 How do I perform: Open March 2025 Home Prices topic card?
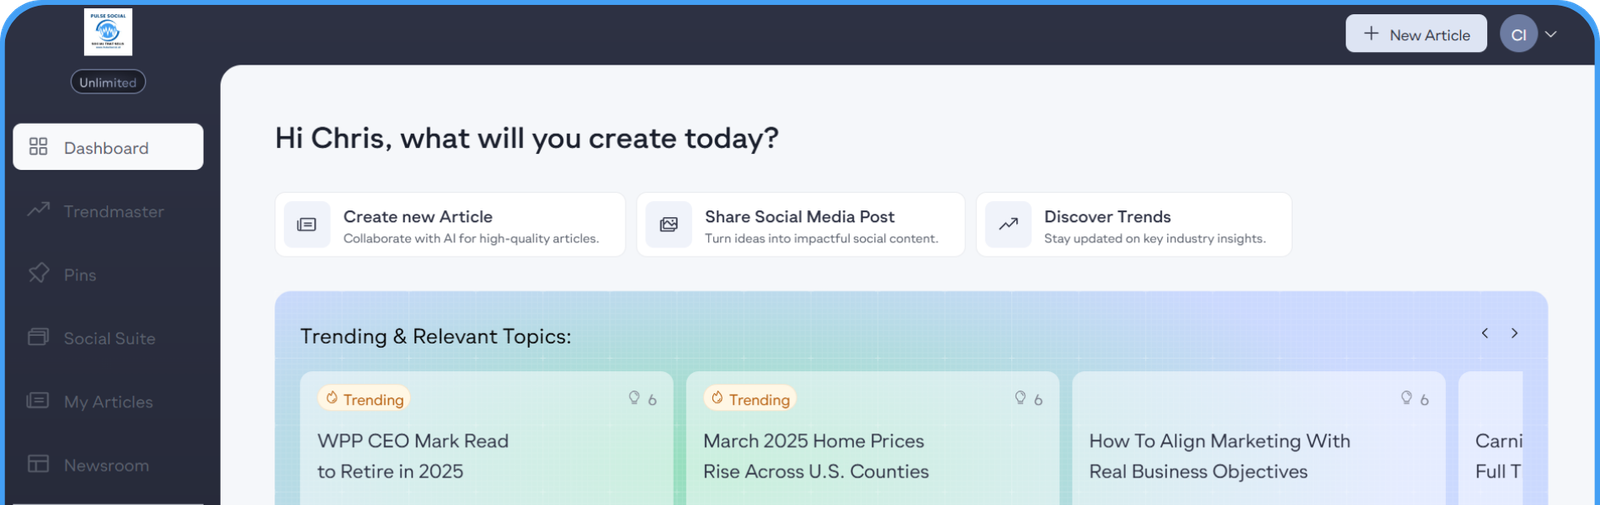[x=815, y=455]
